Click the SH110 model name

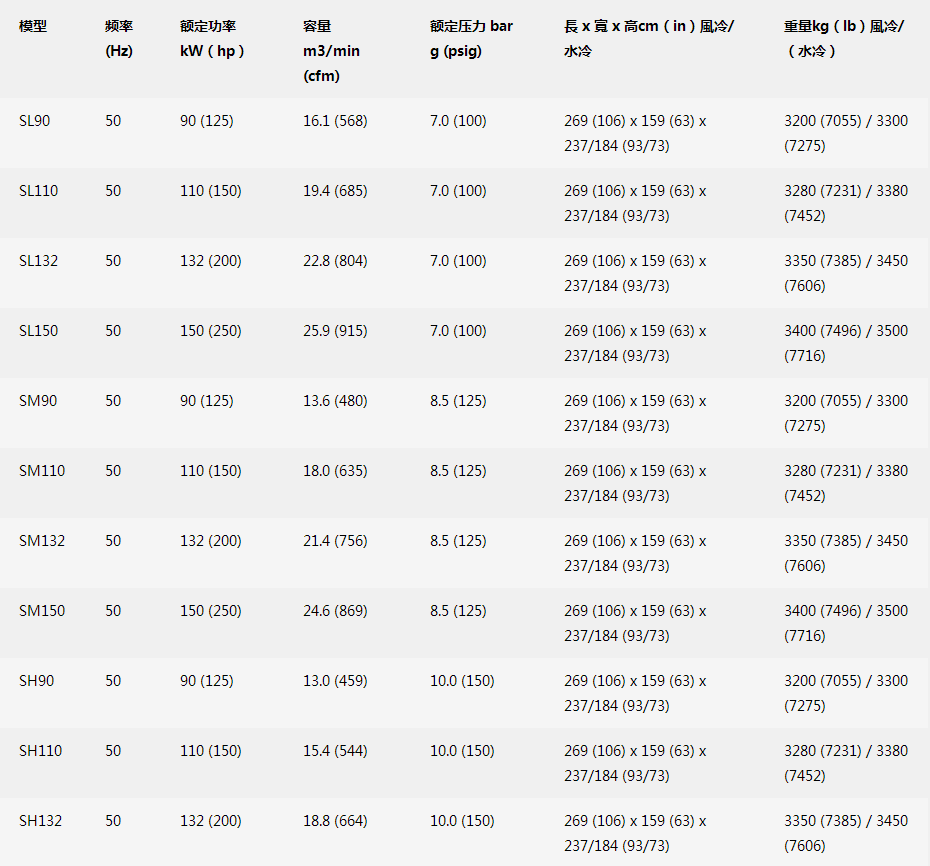coord(41,751)
